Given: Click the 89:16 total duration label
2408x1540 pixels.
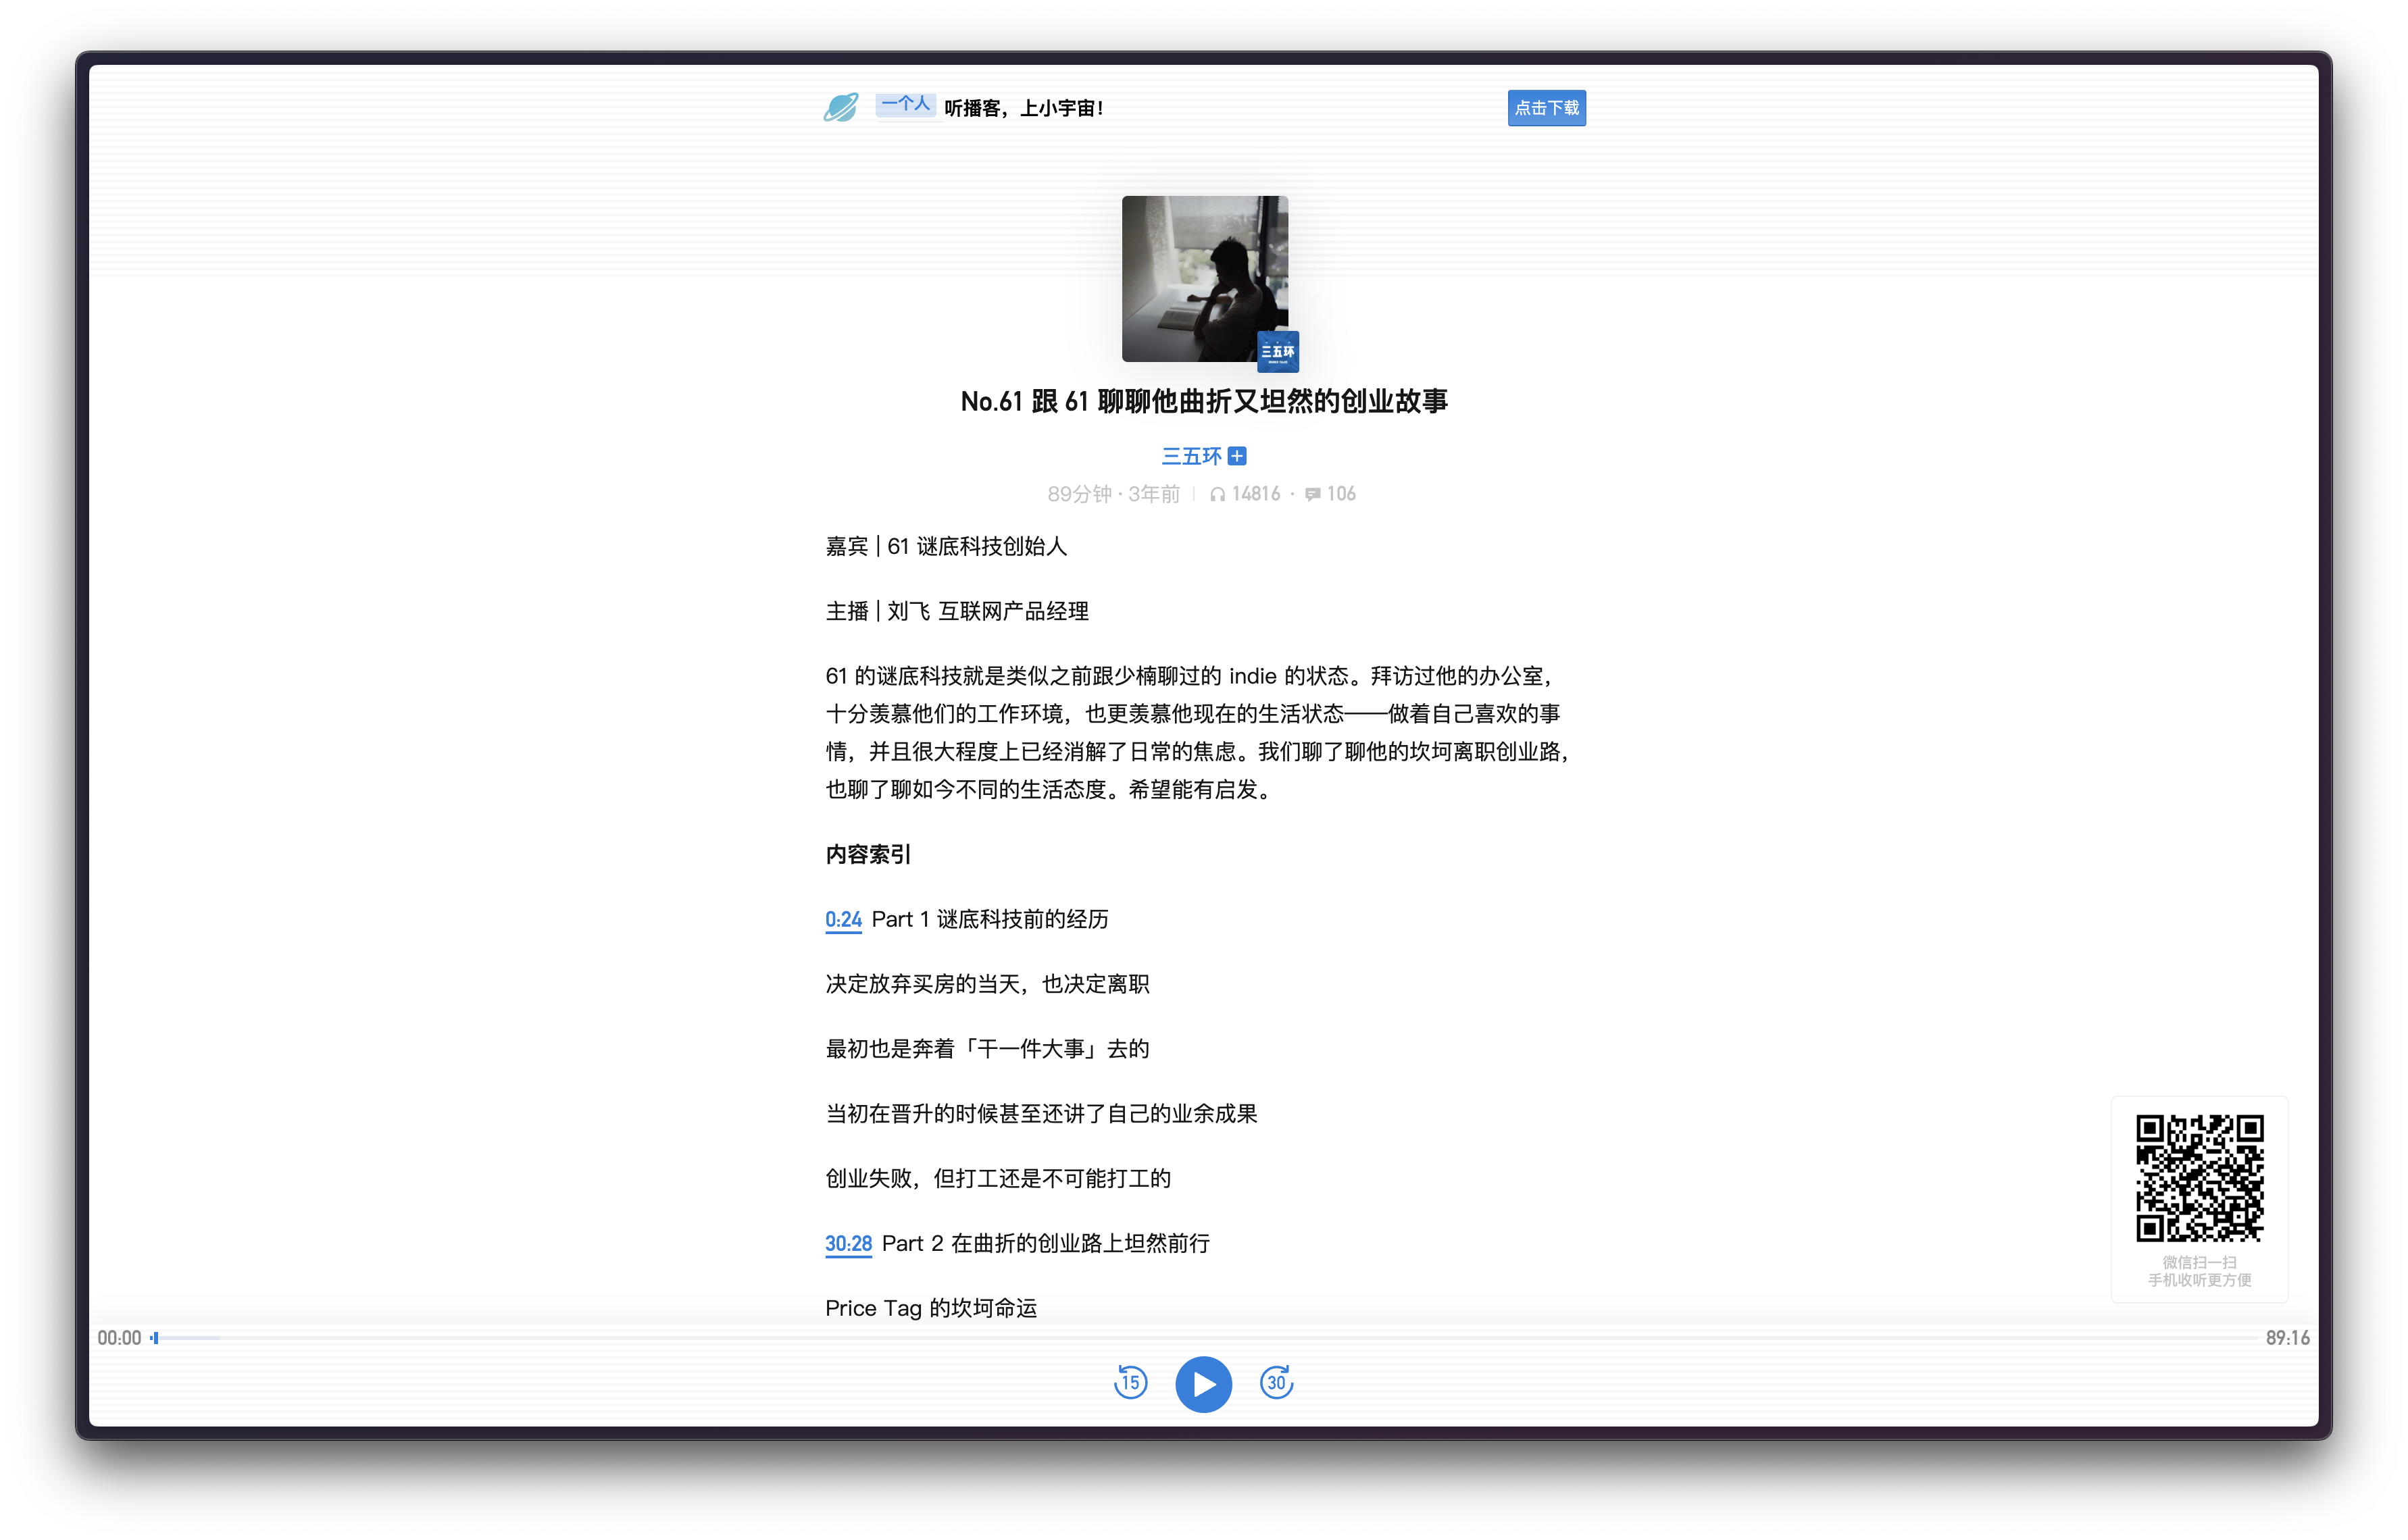Looking at the screenshot, I should (x=2287, y=1337).
